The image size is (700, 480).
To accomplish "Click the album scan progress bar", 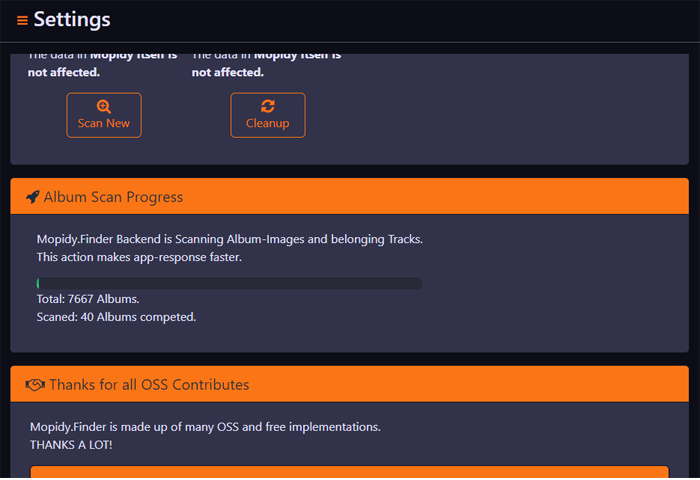I will [229, 283].
